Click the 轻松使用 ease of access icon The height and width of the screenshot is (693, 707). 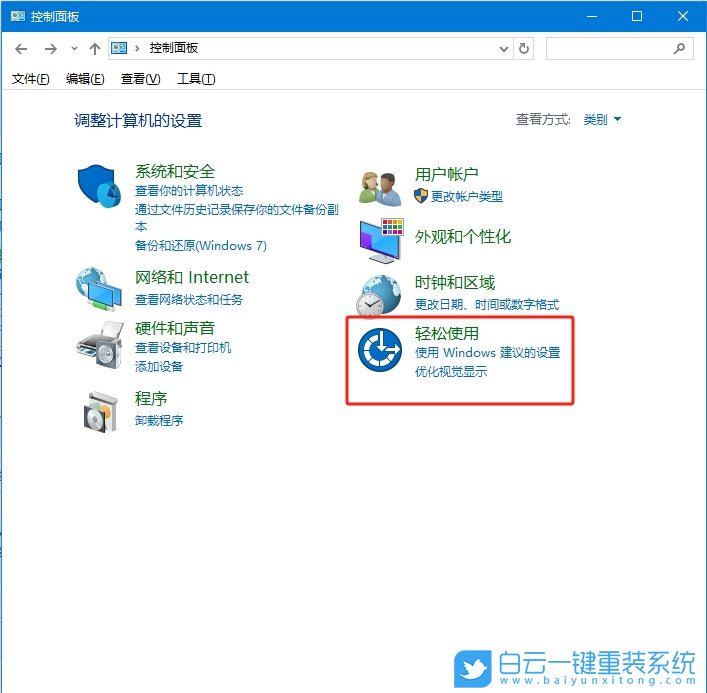tap(380, 350)
